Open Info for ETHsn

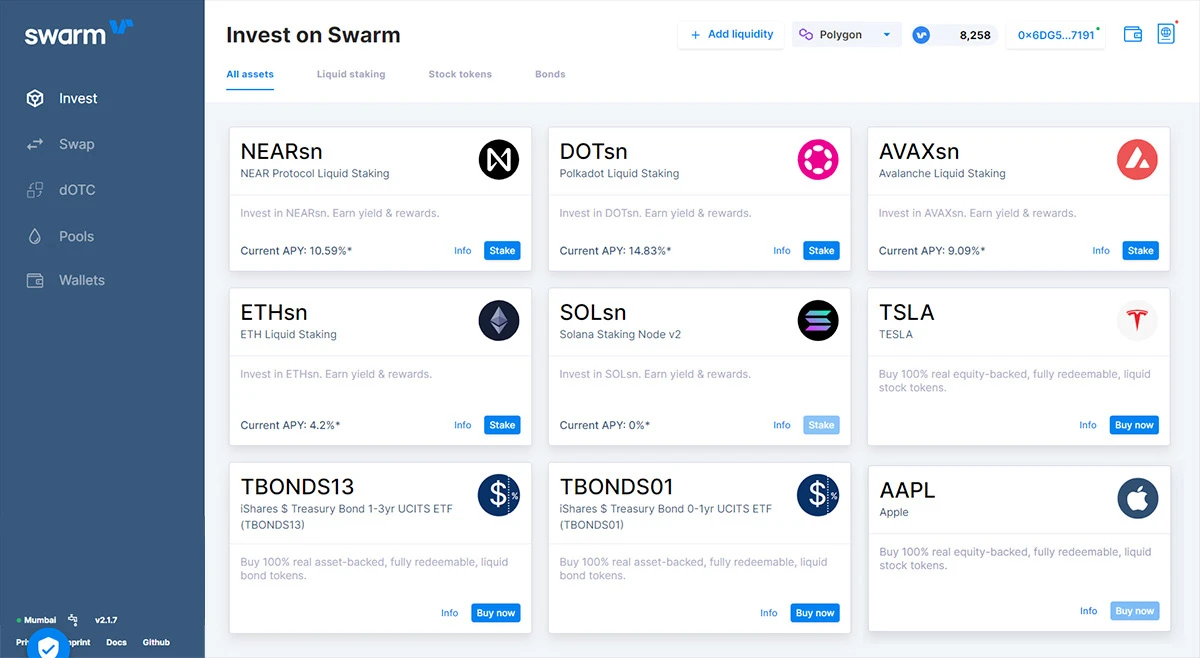click(462, 425)
